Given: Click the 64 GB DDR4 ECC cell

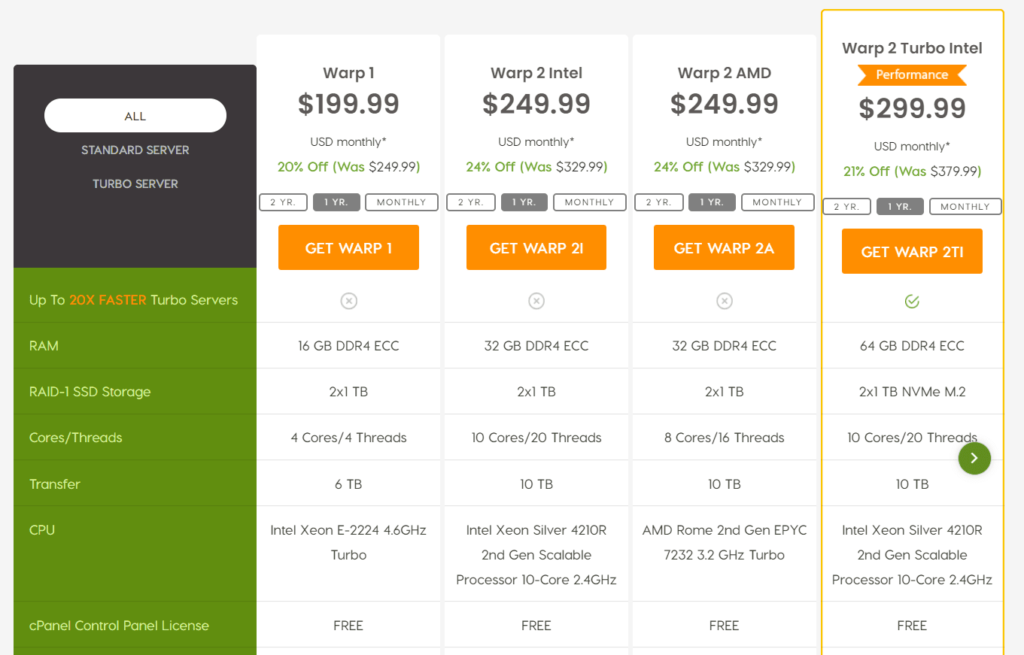Looking at the screenshot, I should tap(912, 346).
